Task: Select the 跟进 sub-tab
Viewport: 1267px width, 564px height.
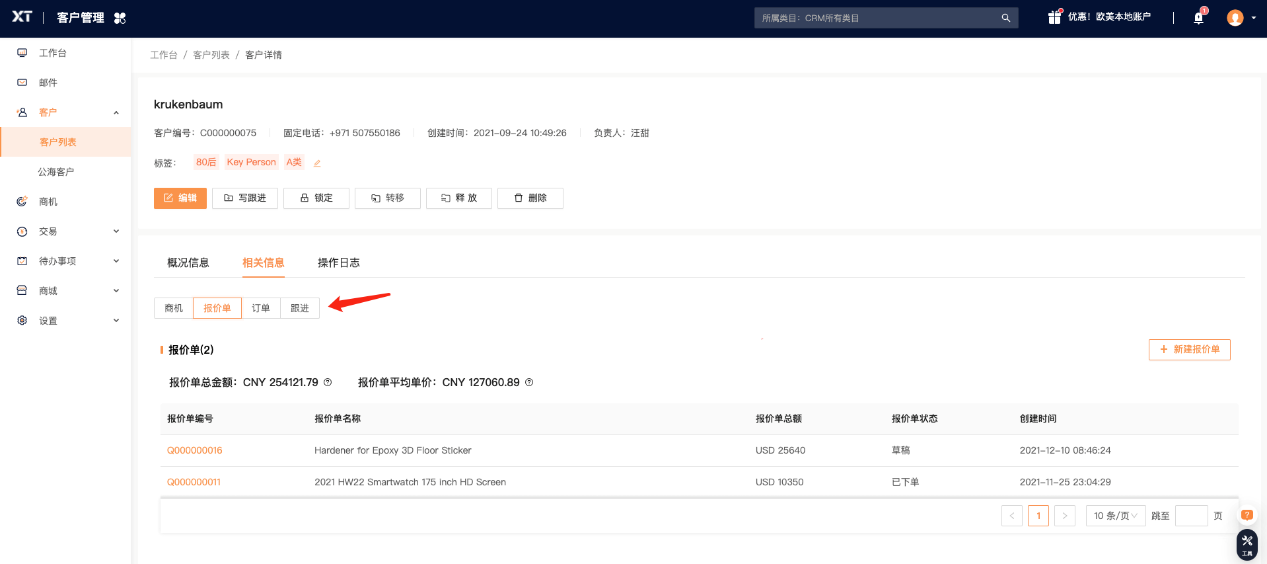Action: click(x=300, y=308)
